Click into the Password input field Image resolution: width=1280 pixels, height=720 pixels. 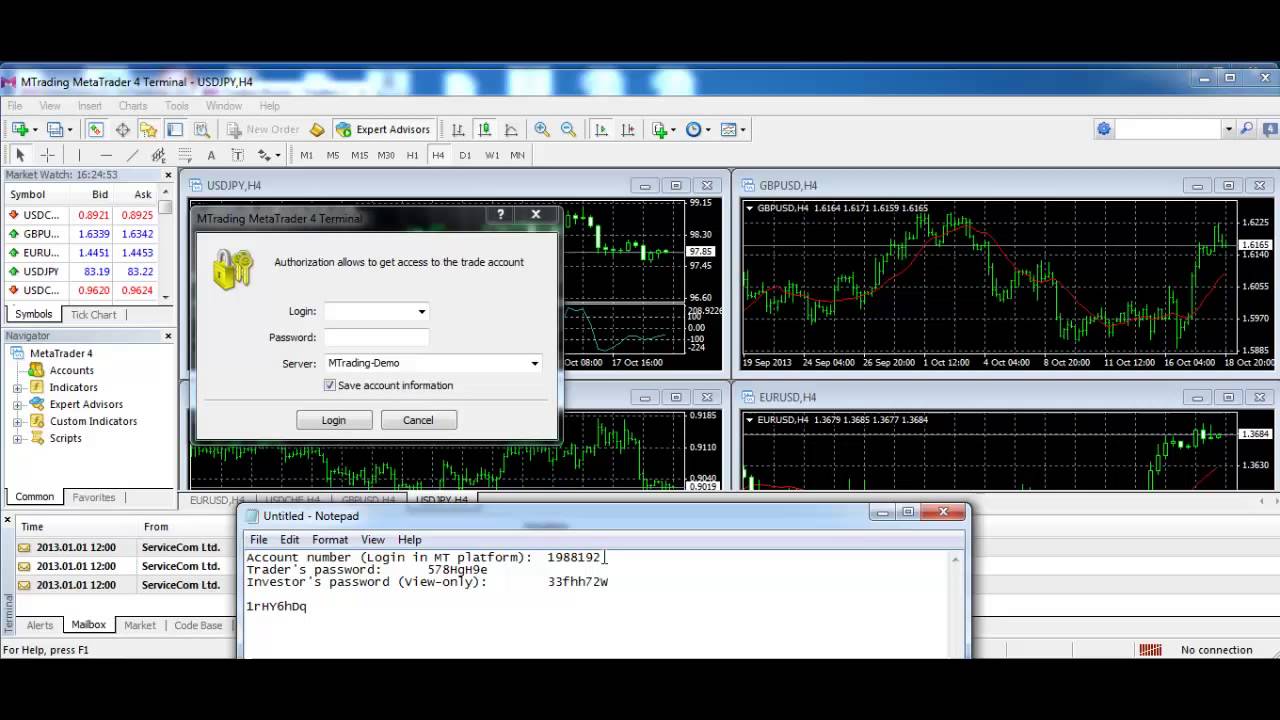tap(376, 337)
